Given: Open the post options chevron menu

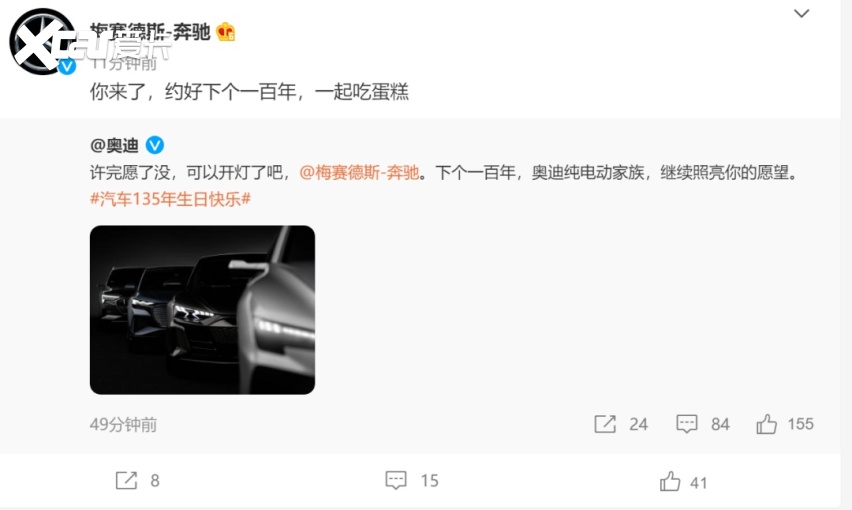Looking at the screenshot, I should (x=801, y=13).
